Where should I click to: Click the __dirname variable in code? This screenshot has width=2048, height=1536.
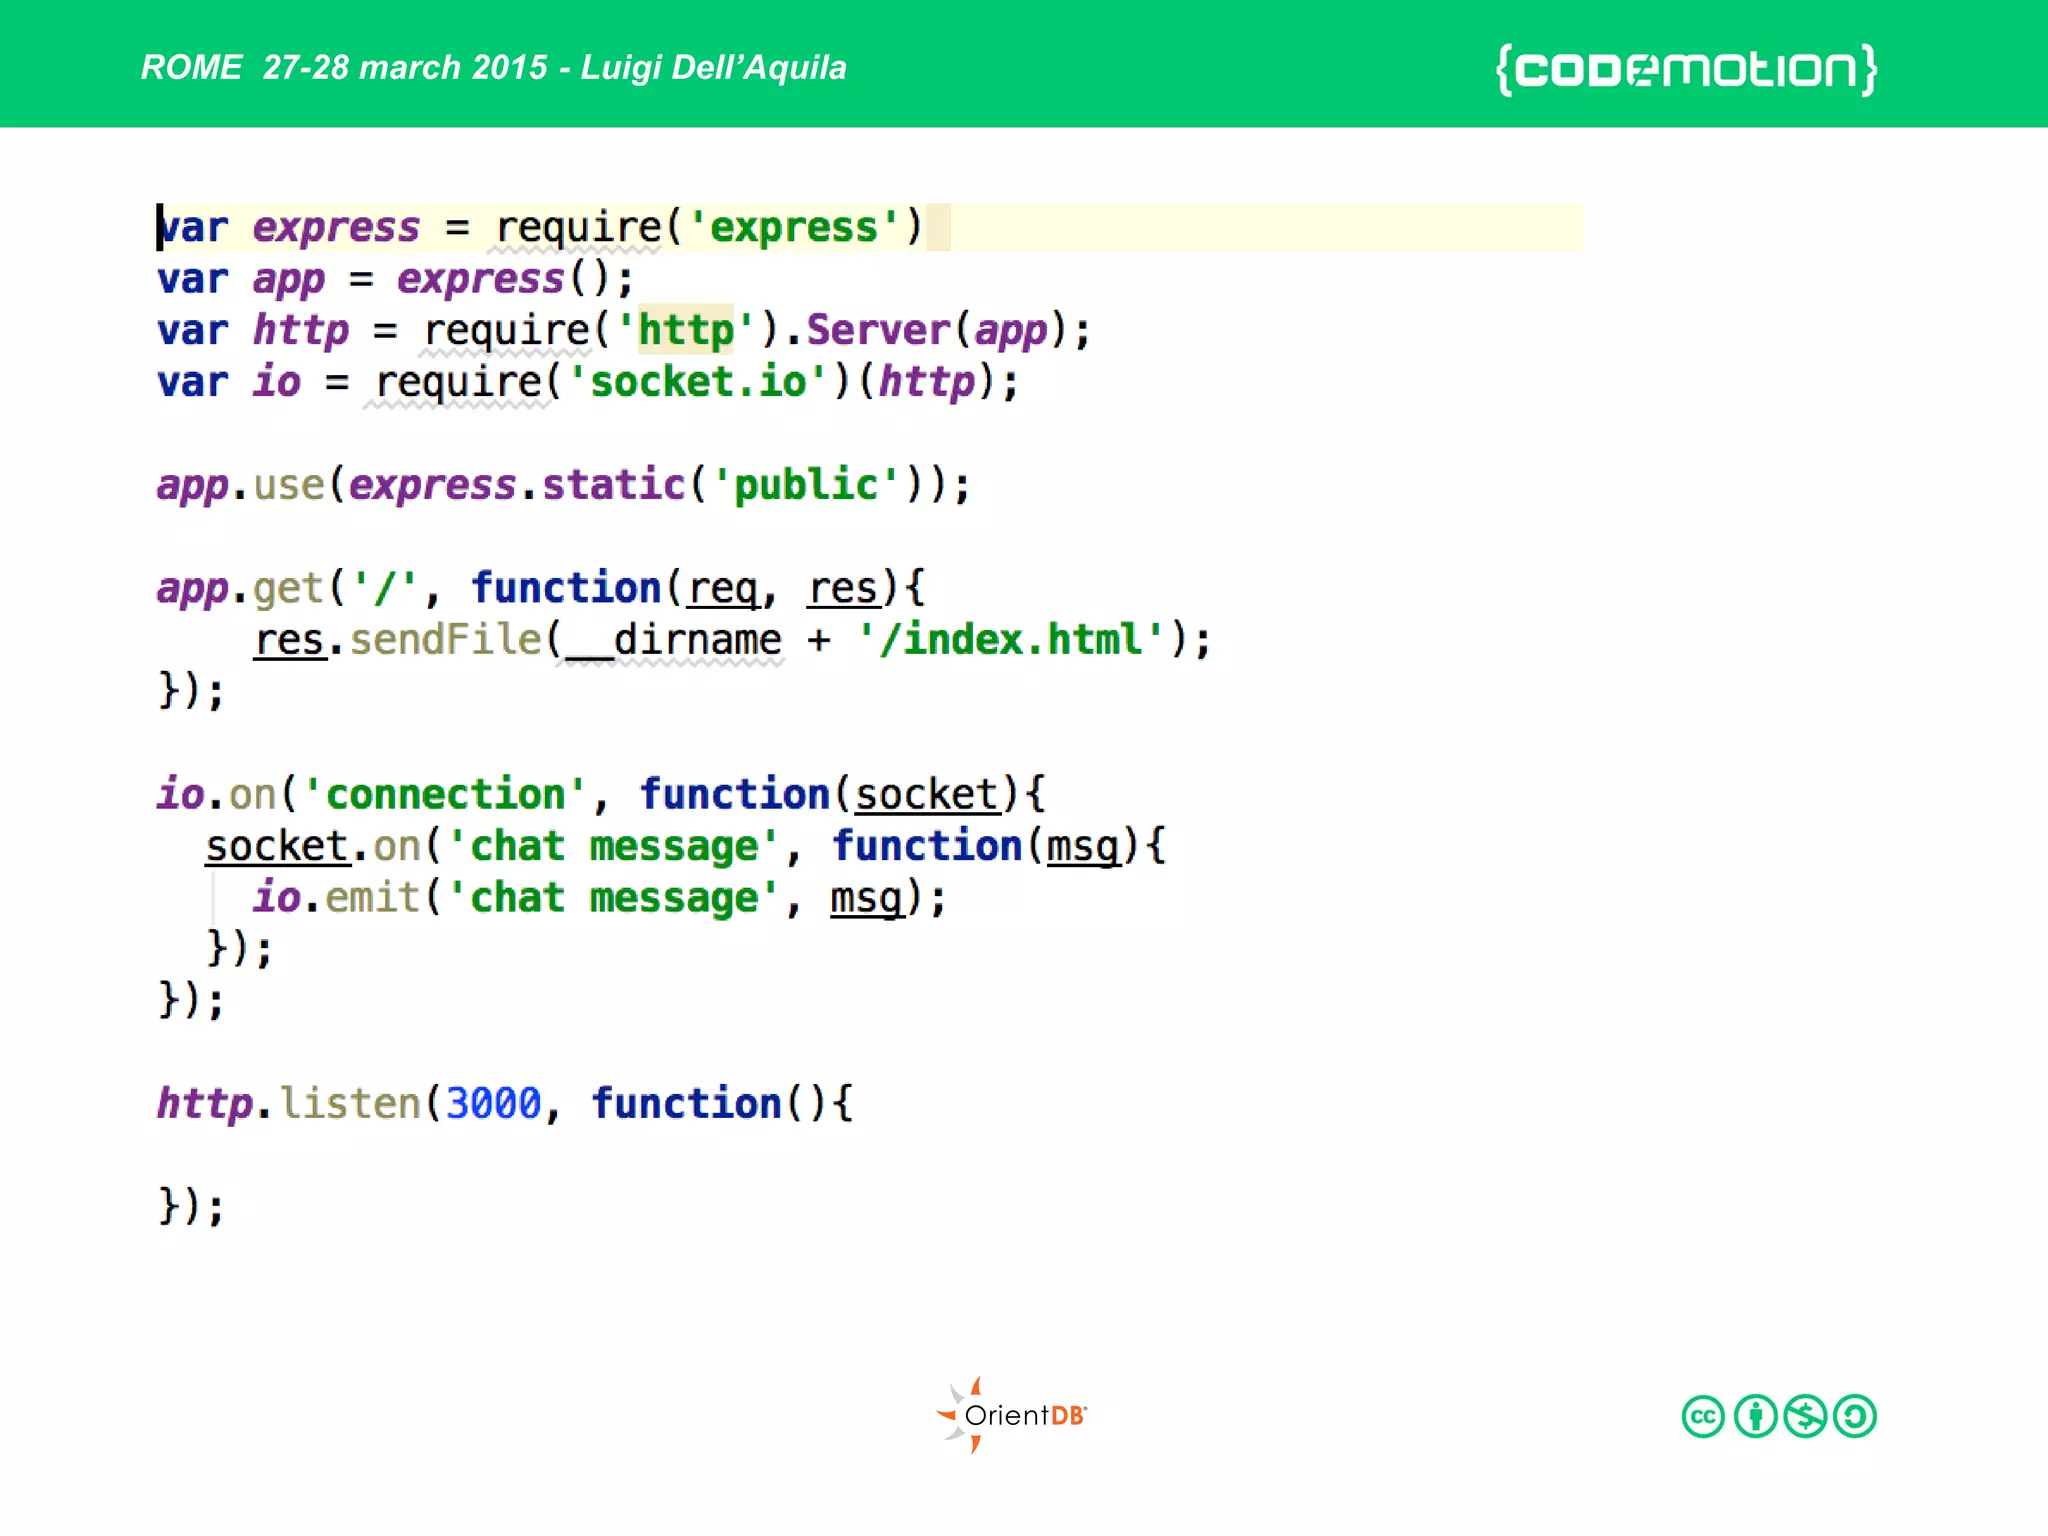point(673,640)
